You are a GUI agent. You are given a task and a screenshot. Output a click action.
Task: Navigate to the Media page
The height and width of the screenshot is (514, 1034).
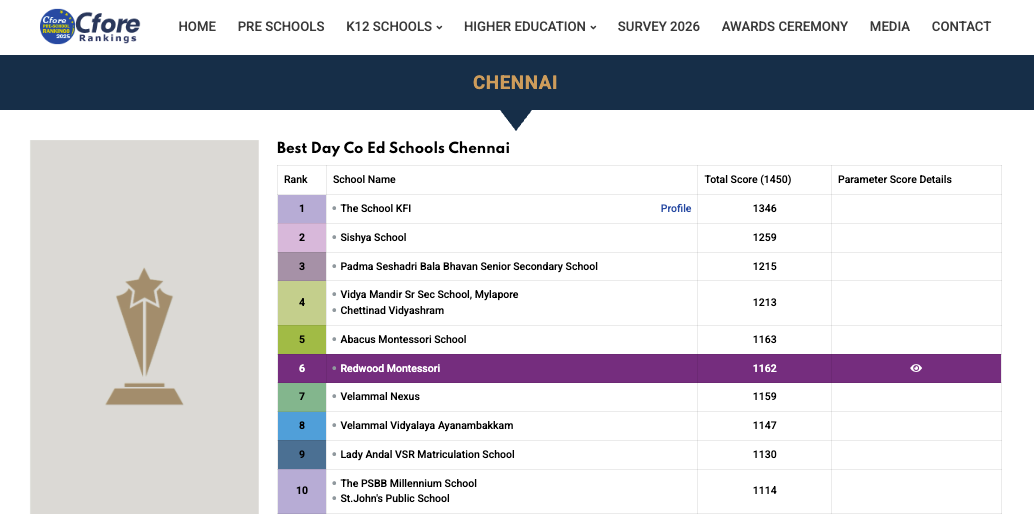click(890, 27)
